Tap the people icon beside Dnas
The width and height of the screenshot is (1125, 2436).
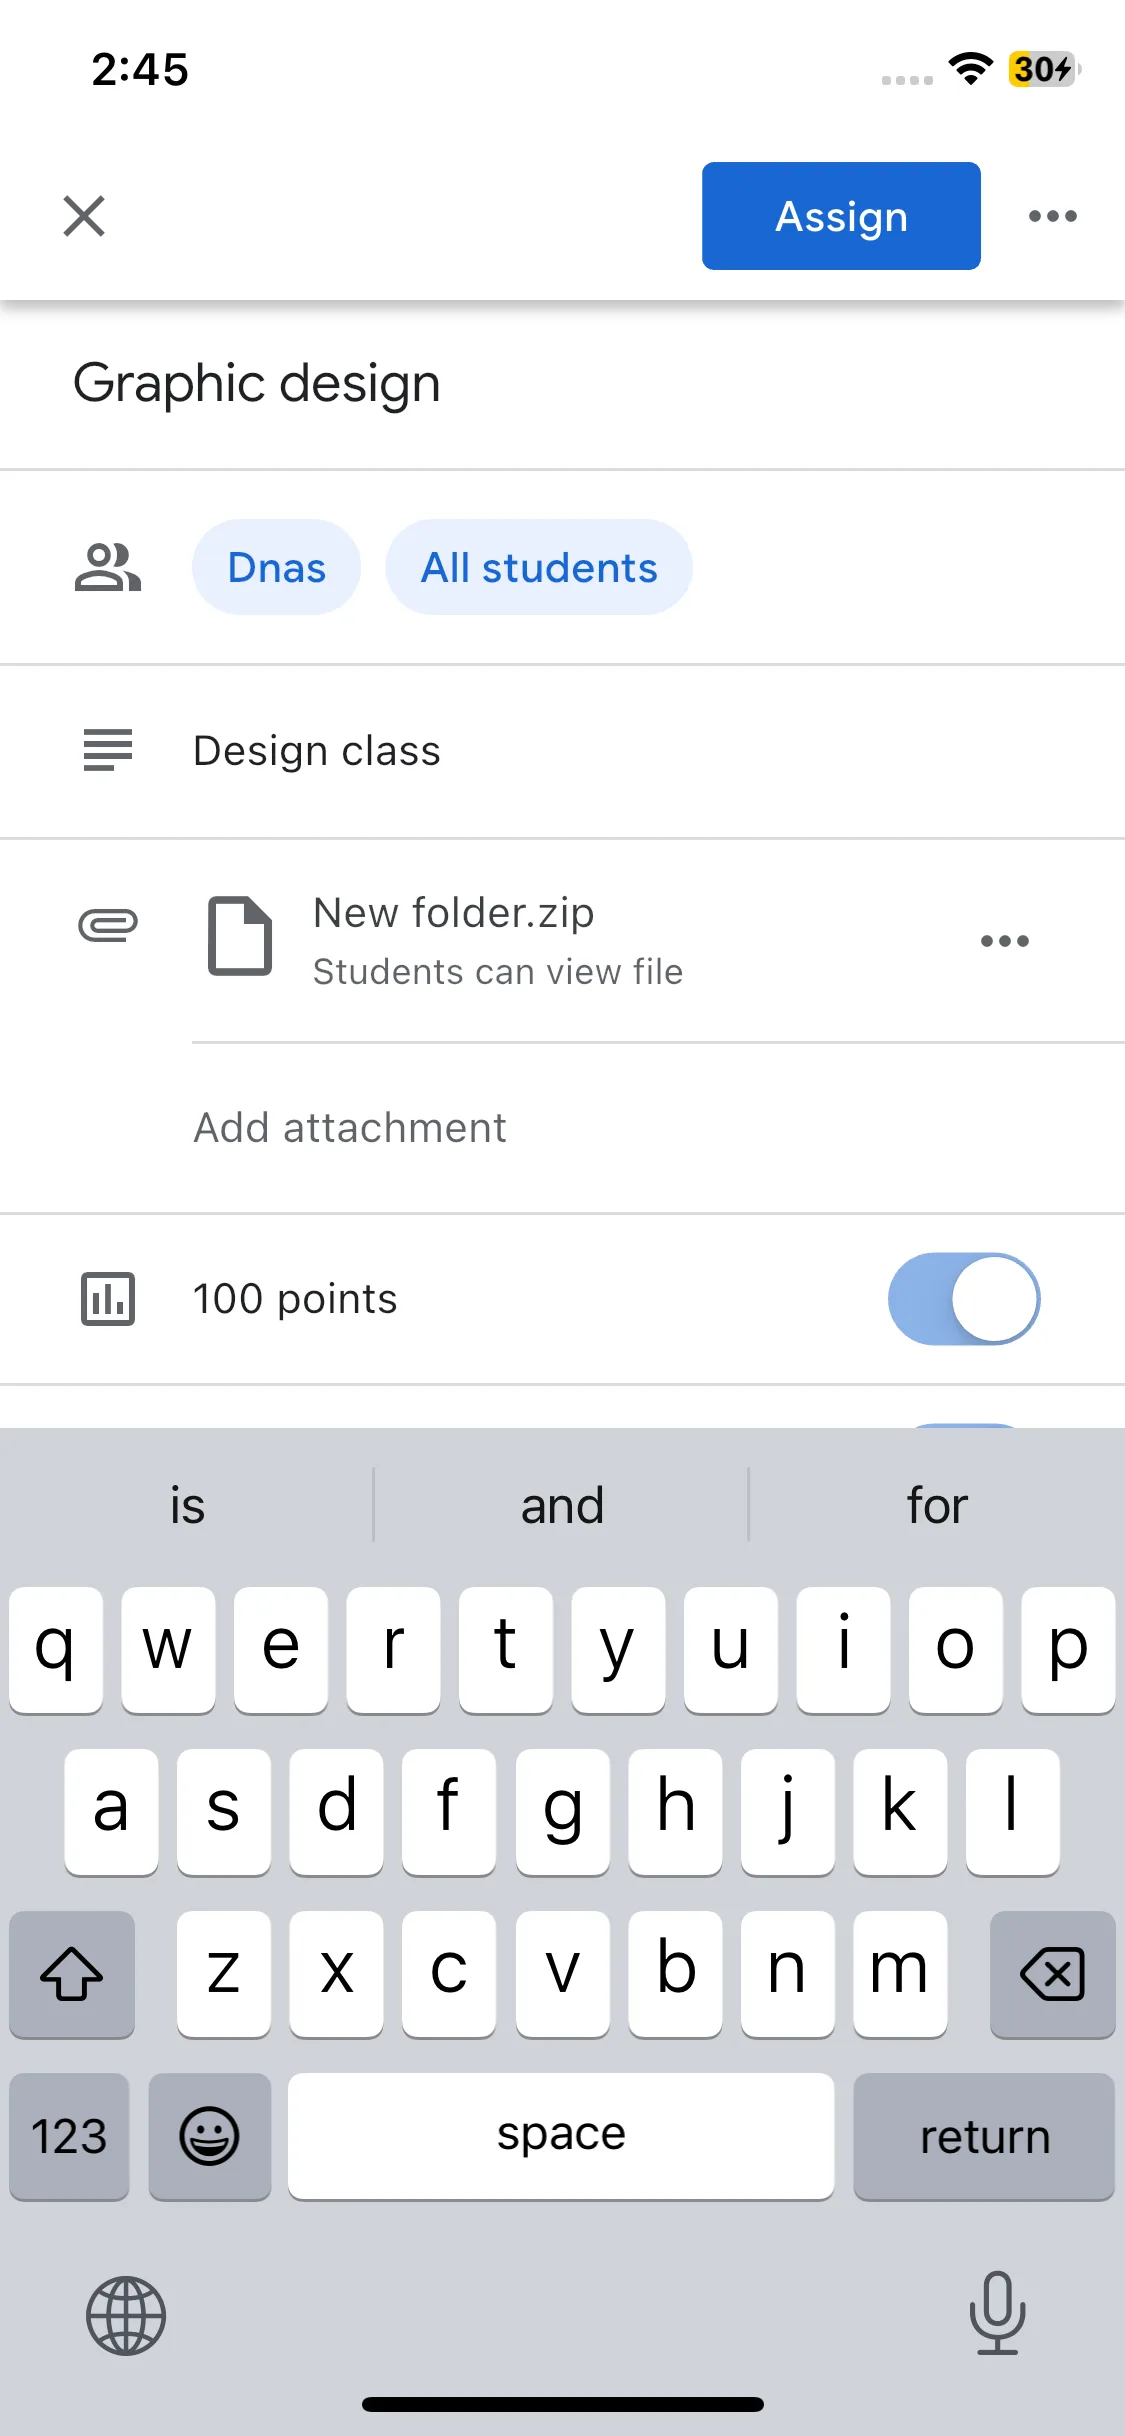(x=108, y=567)
